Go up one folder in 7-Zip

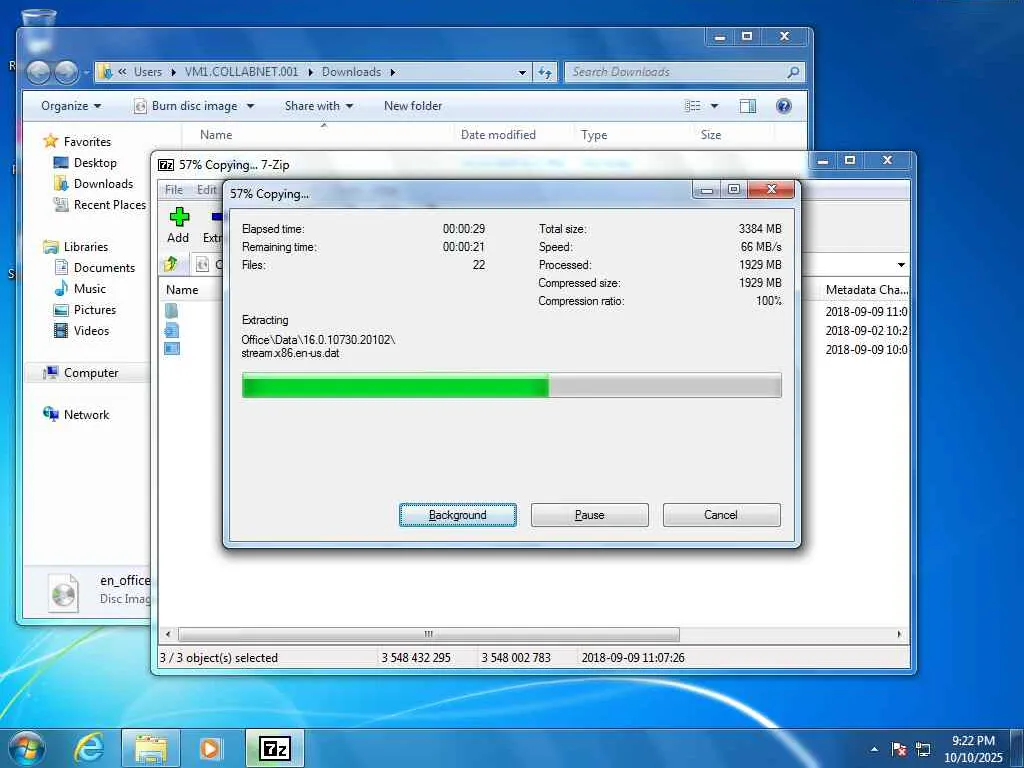click(171, 264)
